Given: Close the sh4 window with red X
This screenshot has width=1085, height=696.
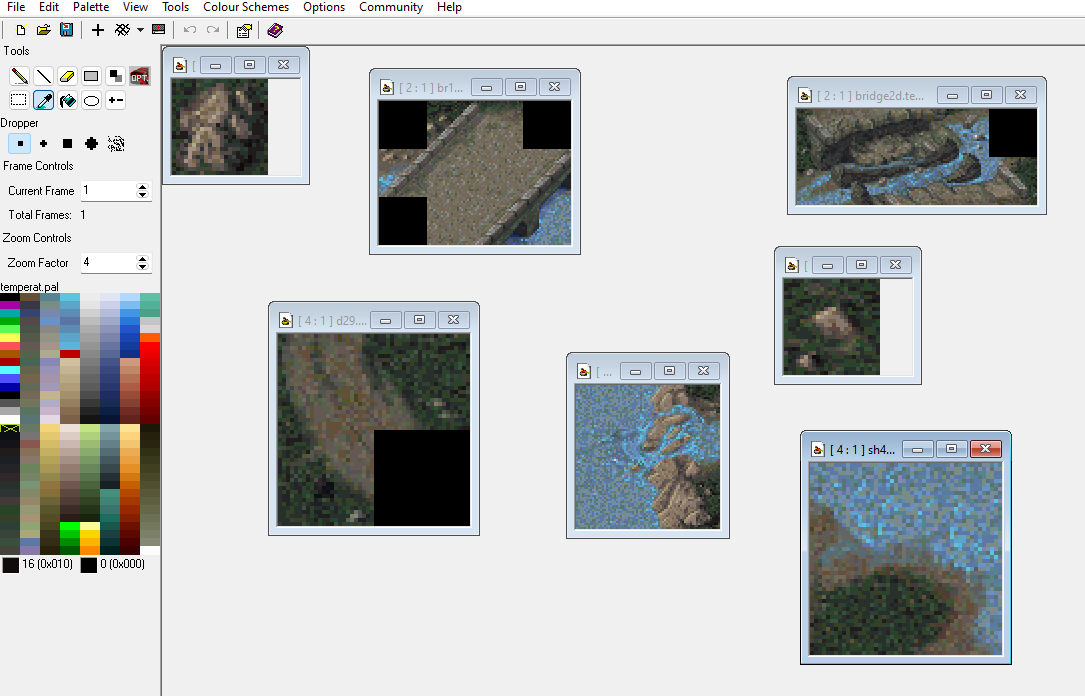Looking at the screenshot, I should (x=985, y=449).
